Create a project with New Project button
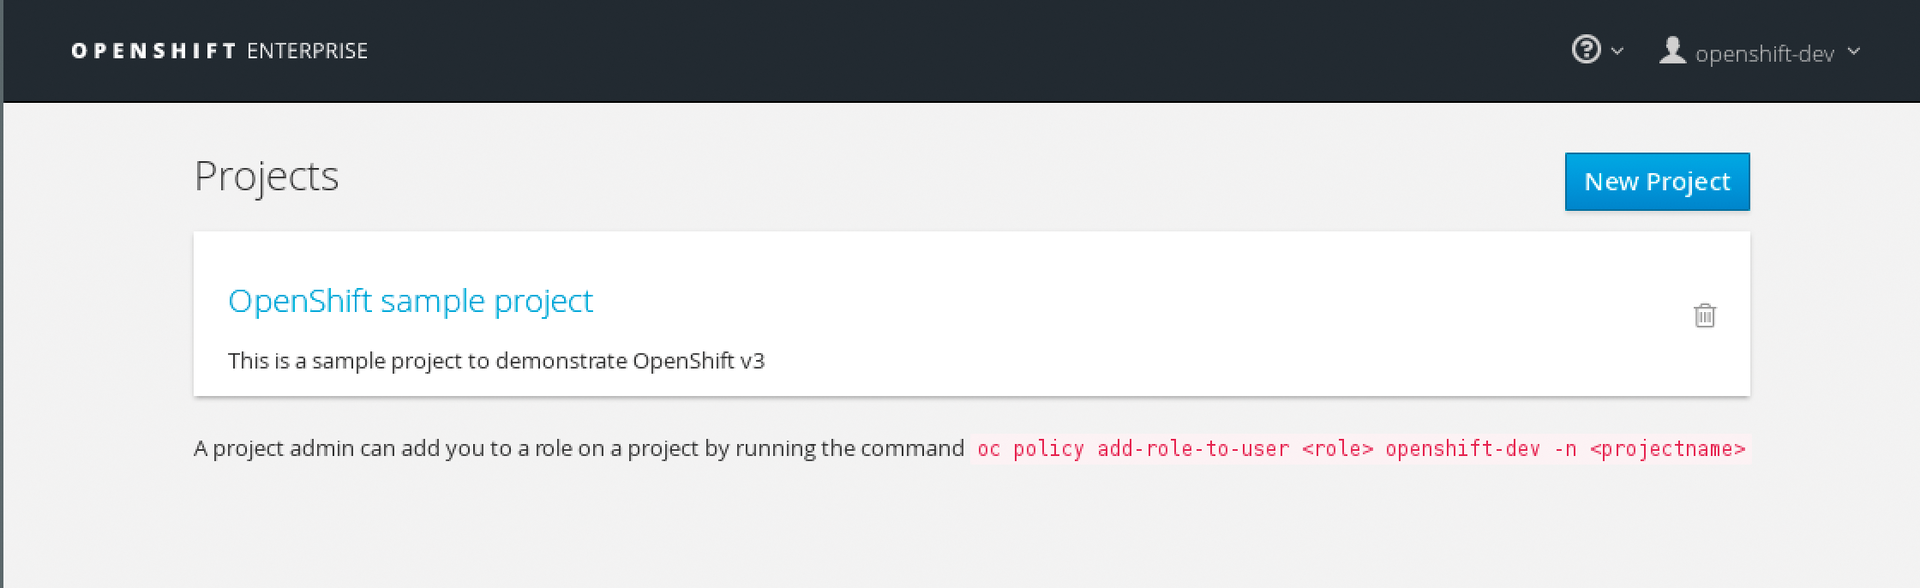This screenshot has width=1920, height=588. pos(1657,181)
